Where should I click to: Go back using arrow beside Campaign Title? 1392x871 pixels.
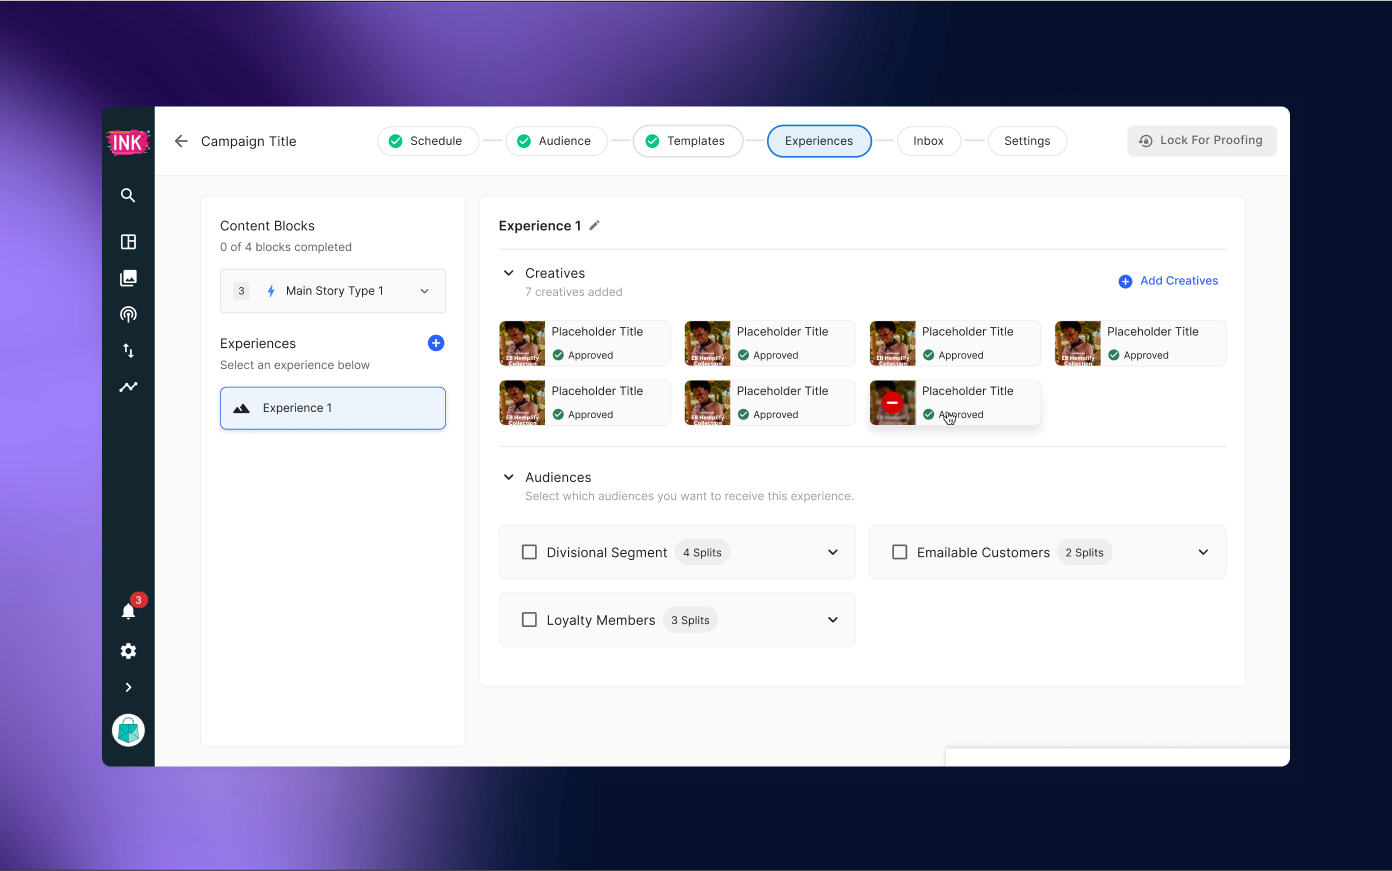181,141
